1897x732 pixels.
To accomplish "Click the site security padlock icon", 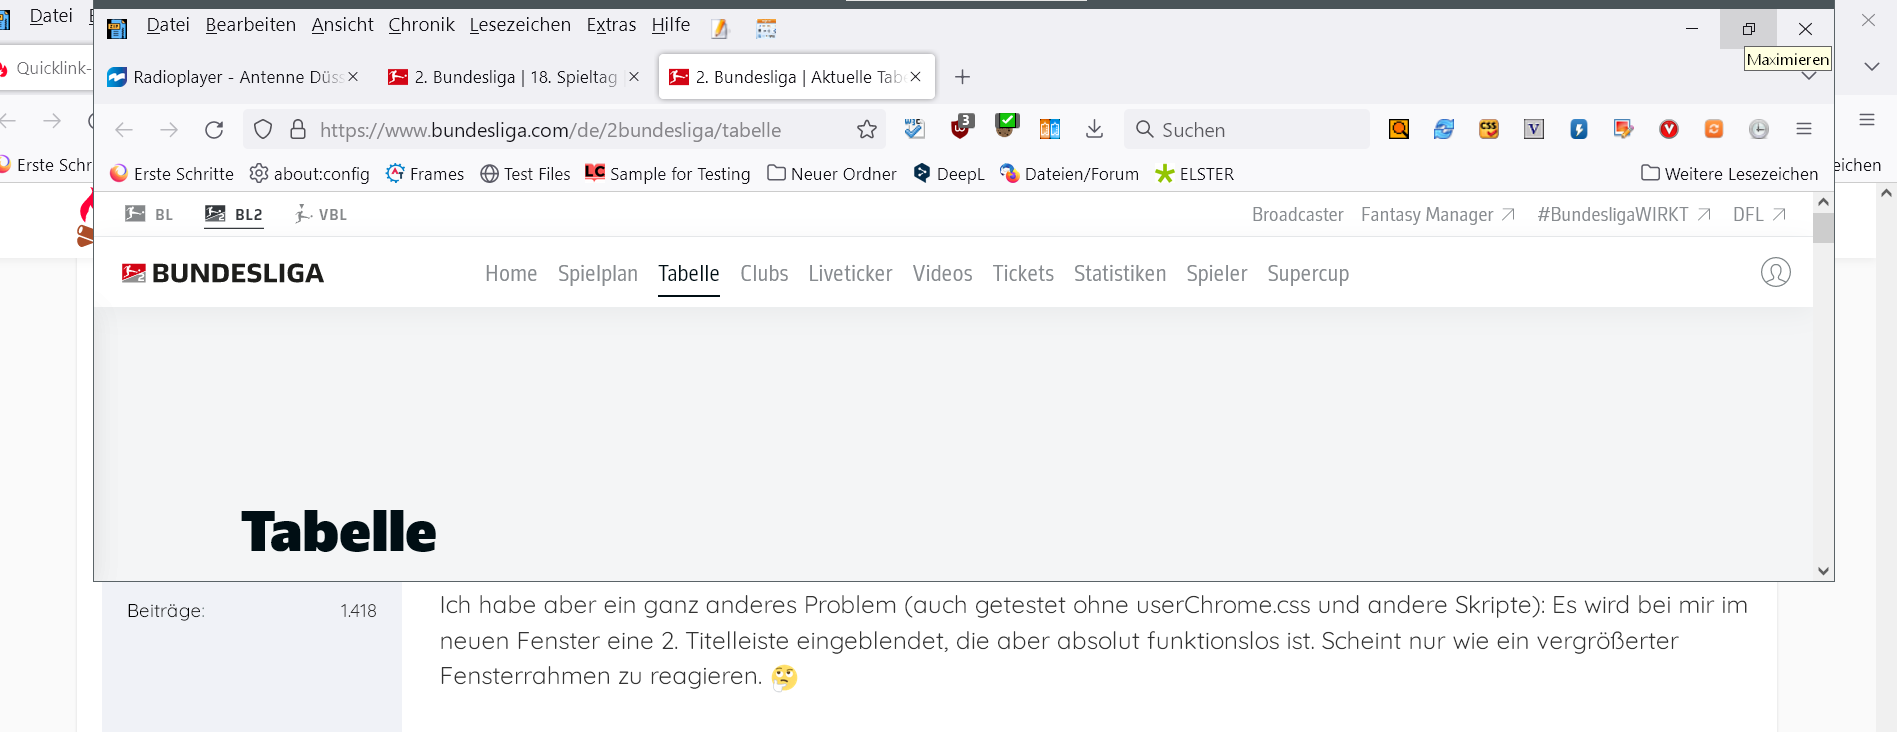I will pyautogui.click(x=298, y=130).
